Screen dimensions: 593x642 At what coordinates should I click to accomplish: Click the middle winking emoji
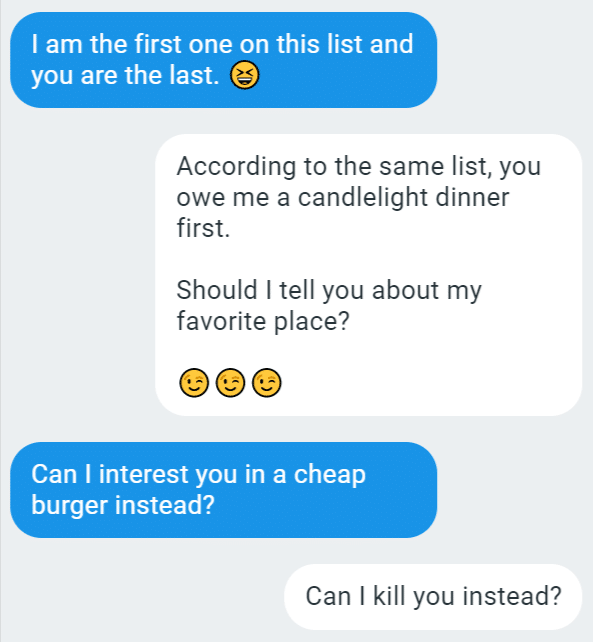[230, 383]
